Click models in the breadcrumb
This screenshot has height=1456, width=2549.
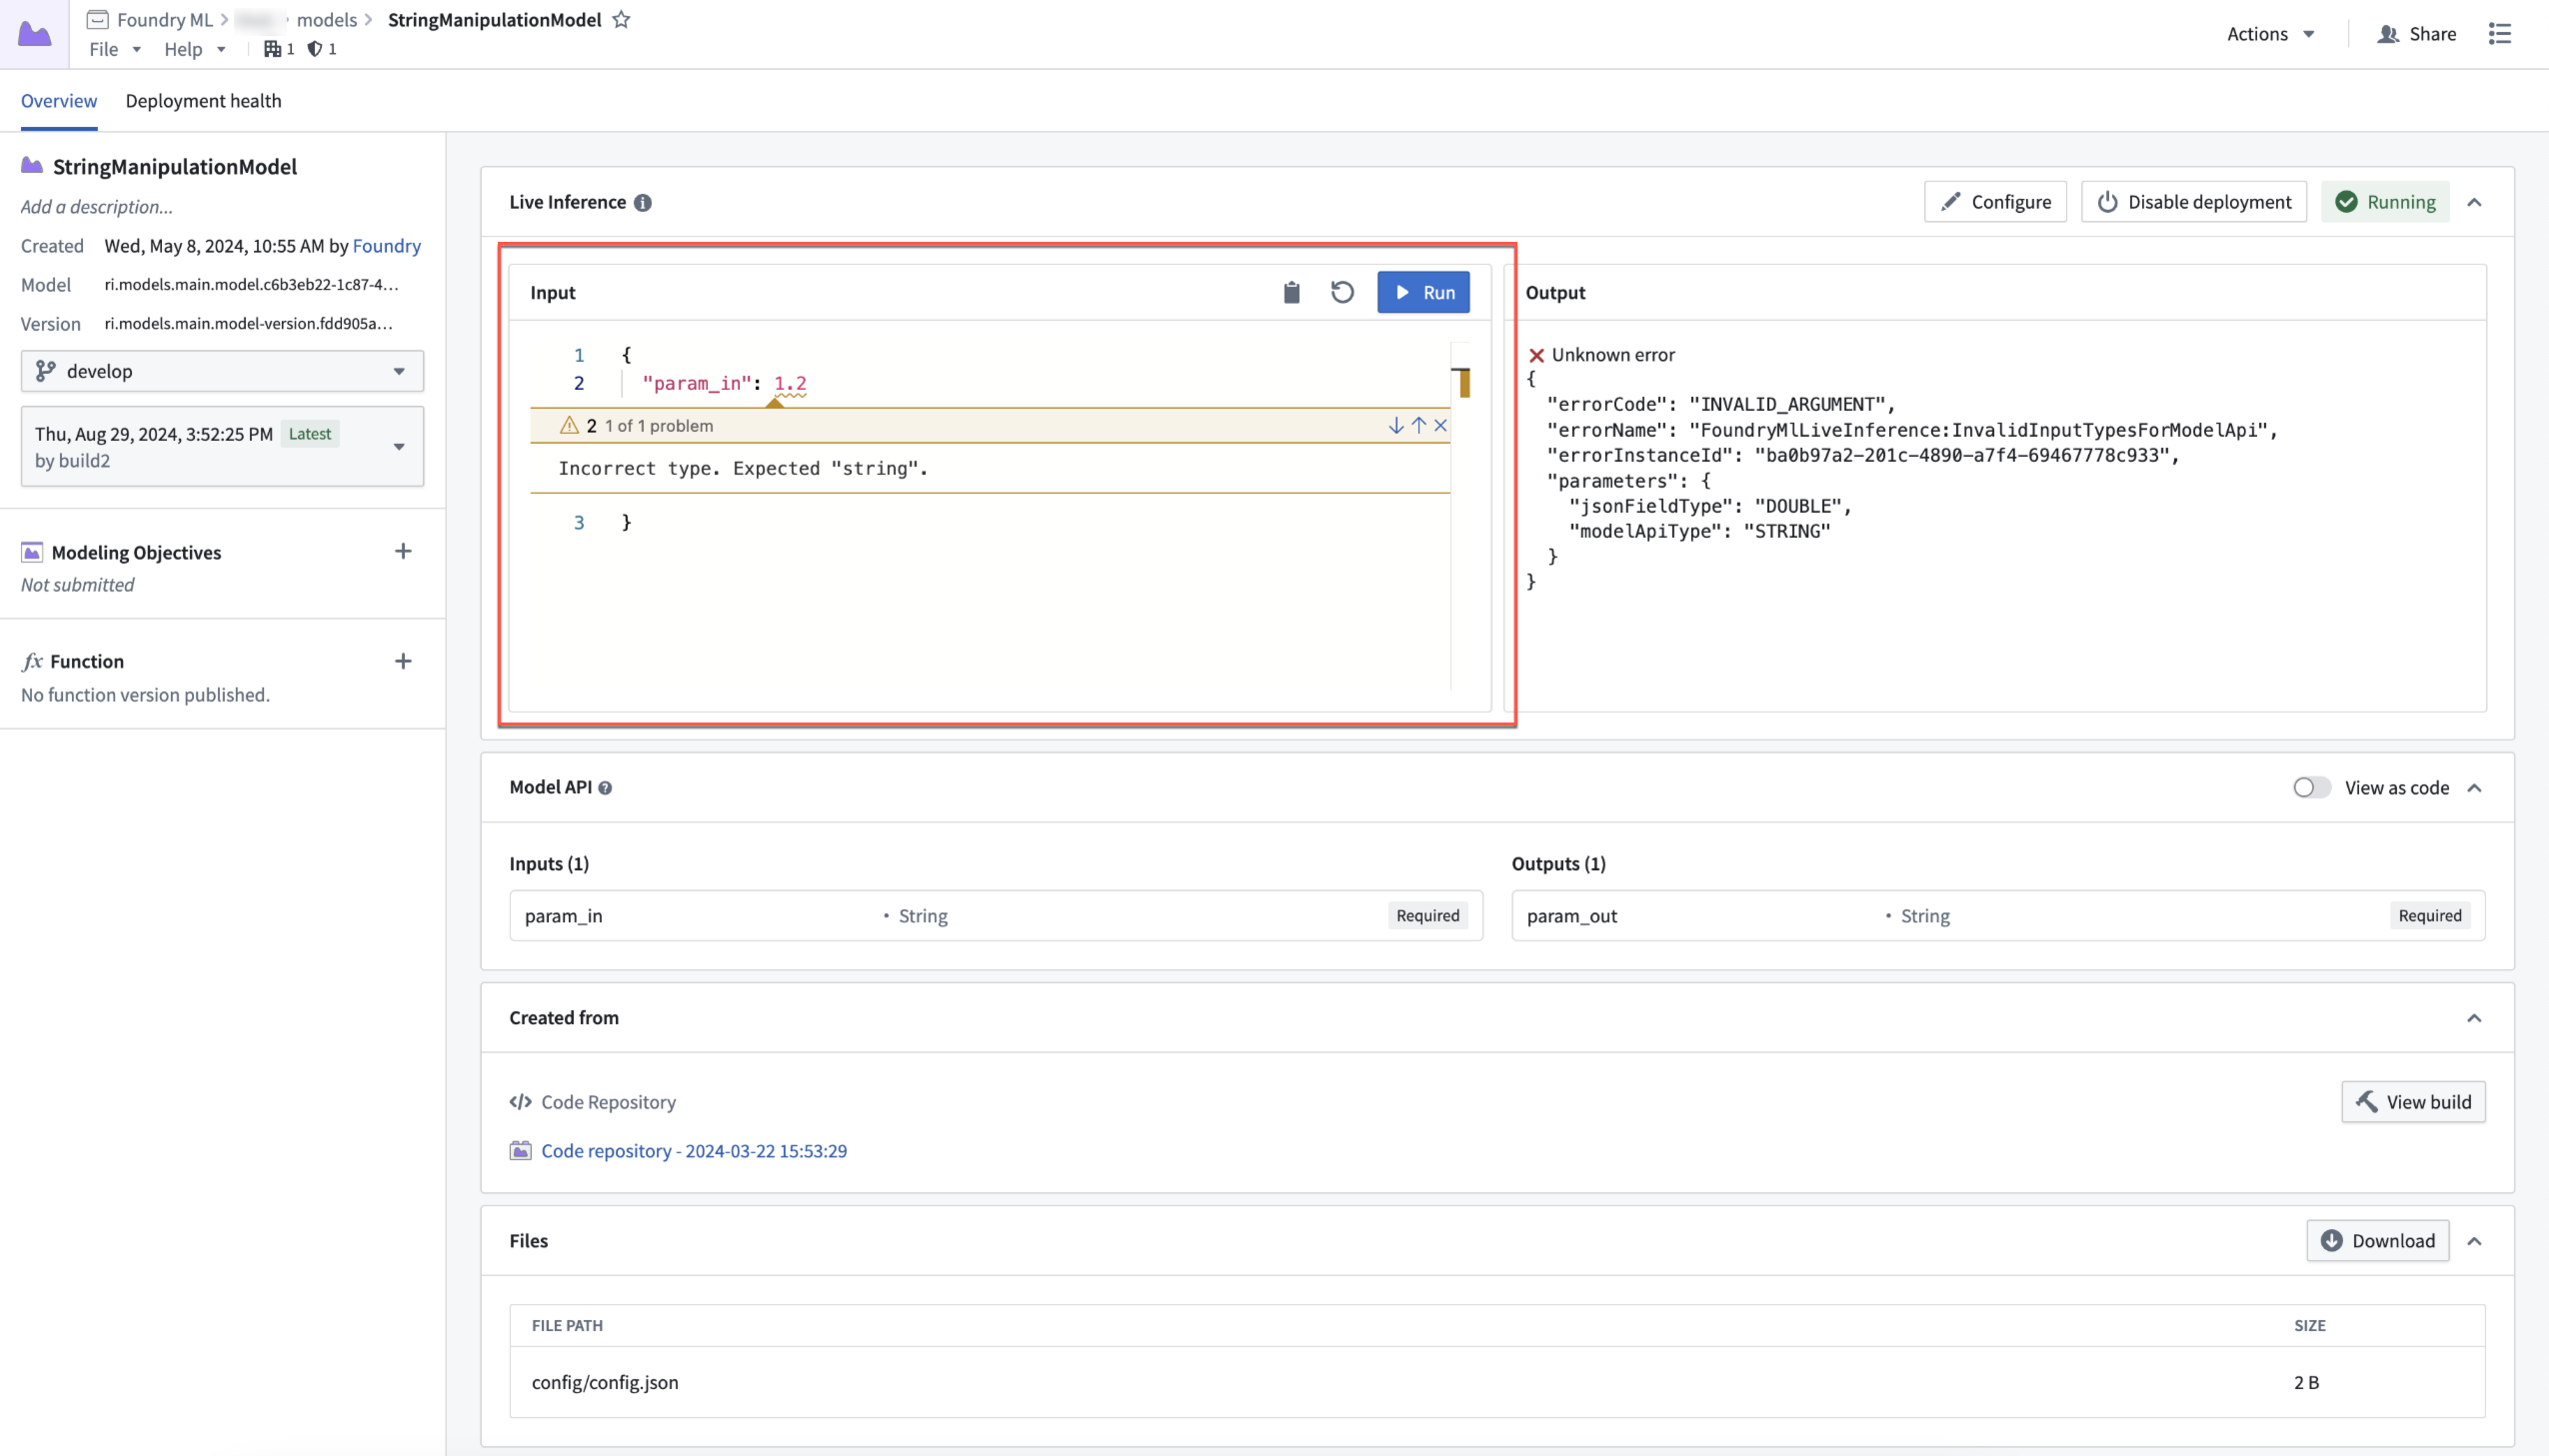click(x=327, y=20)
